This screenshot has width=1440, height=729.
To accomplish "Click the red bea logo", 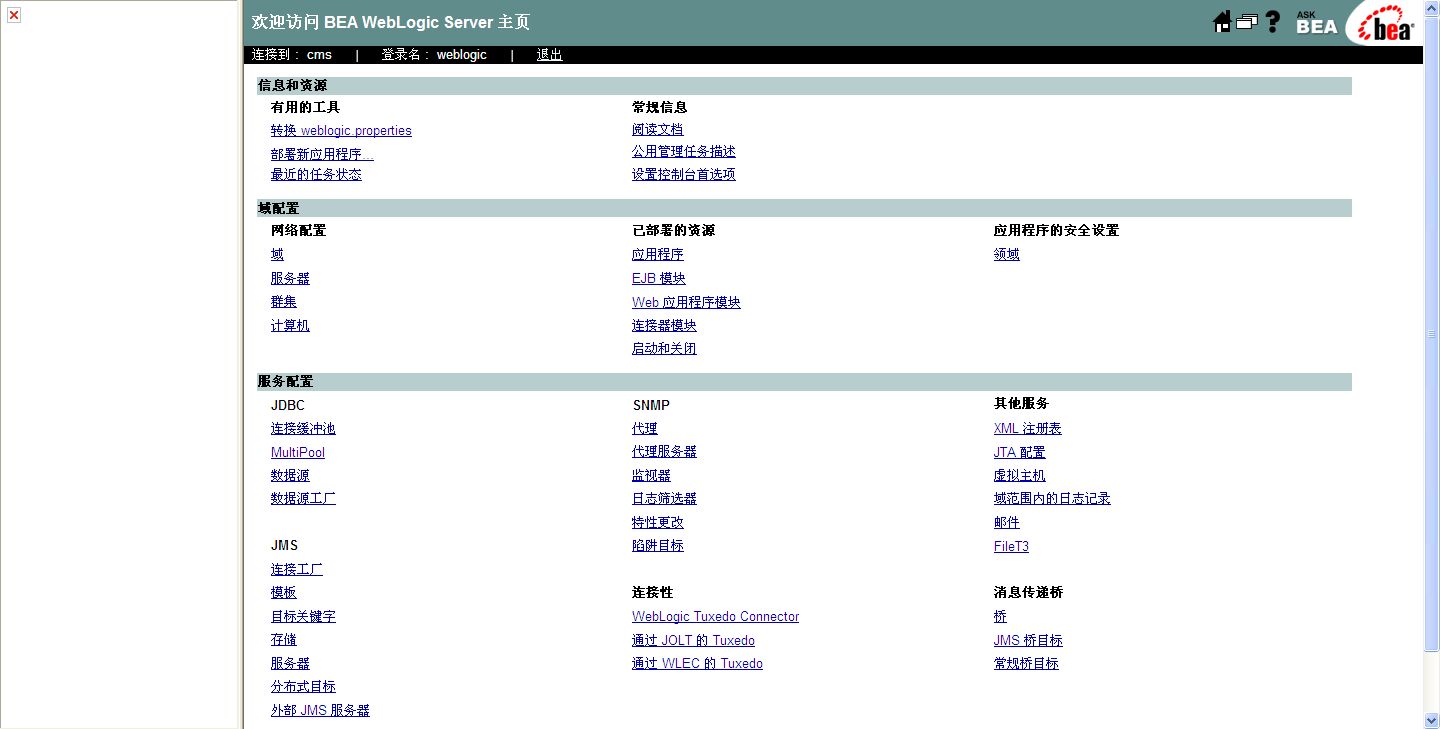I will 1385,25.
